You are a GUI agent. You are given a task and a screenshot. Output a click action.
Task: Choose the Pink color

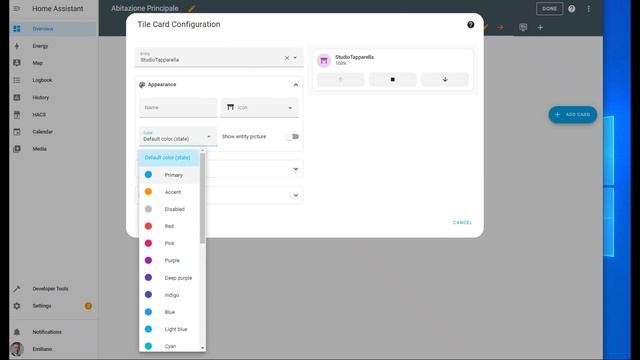coord(169,243)
